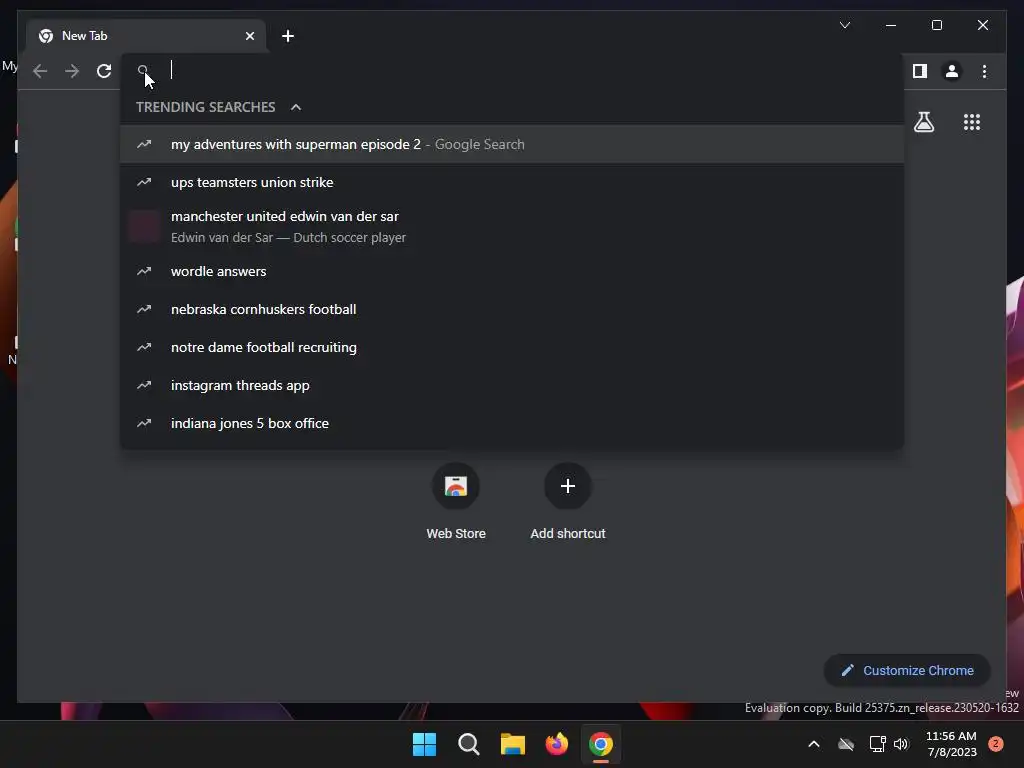Open the notification badge showing 2
Viewport: 1024px width, 768px height.
(995, 744)
